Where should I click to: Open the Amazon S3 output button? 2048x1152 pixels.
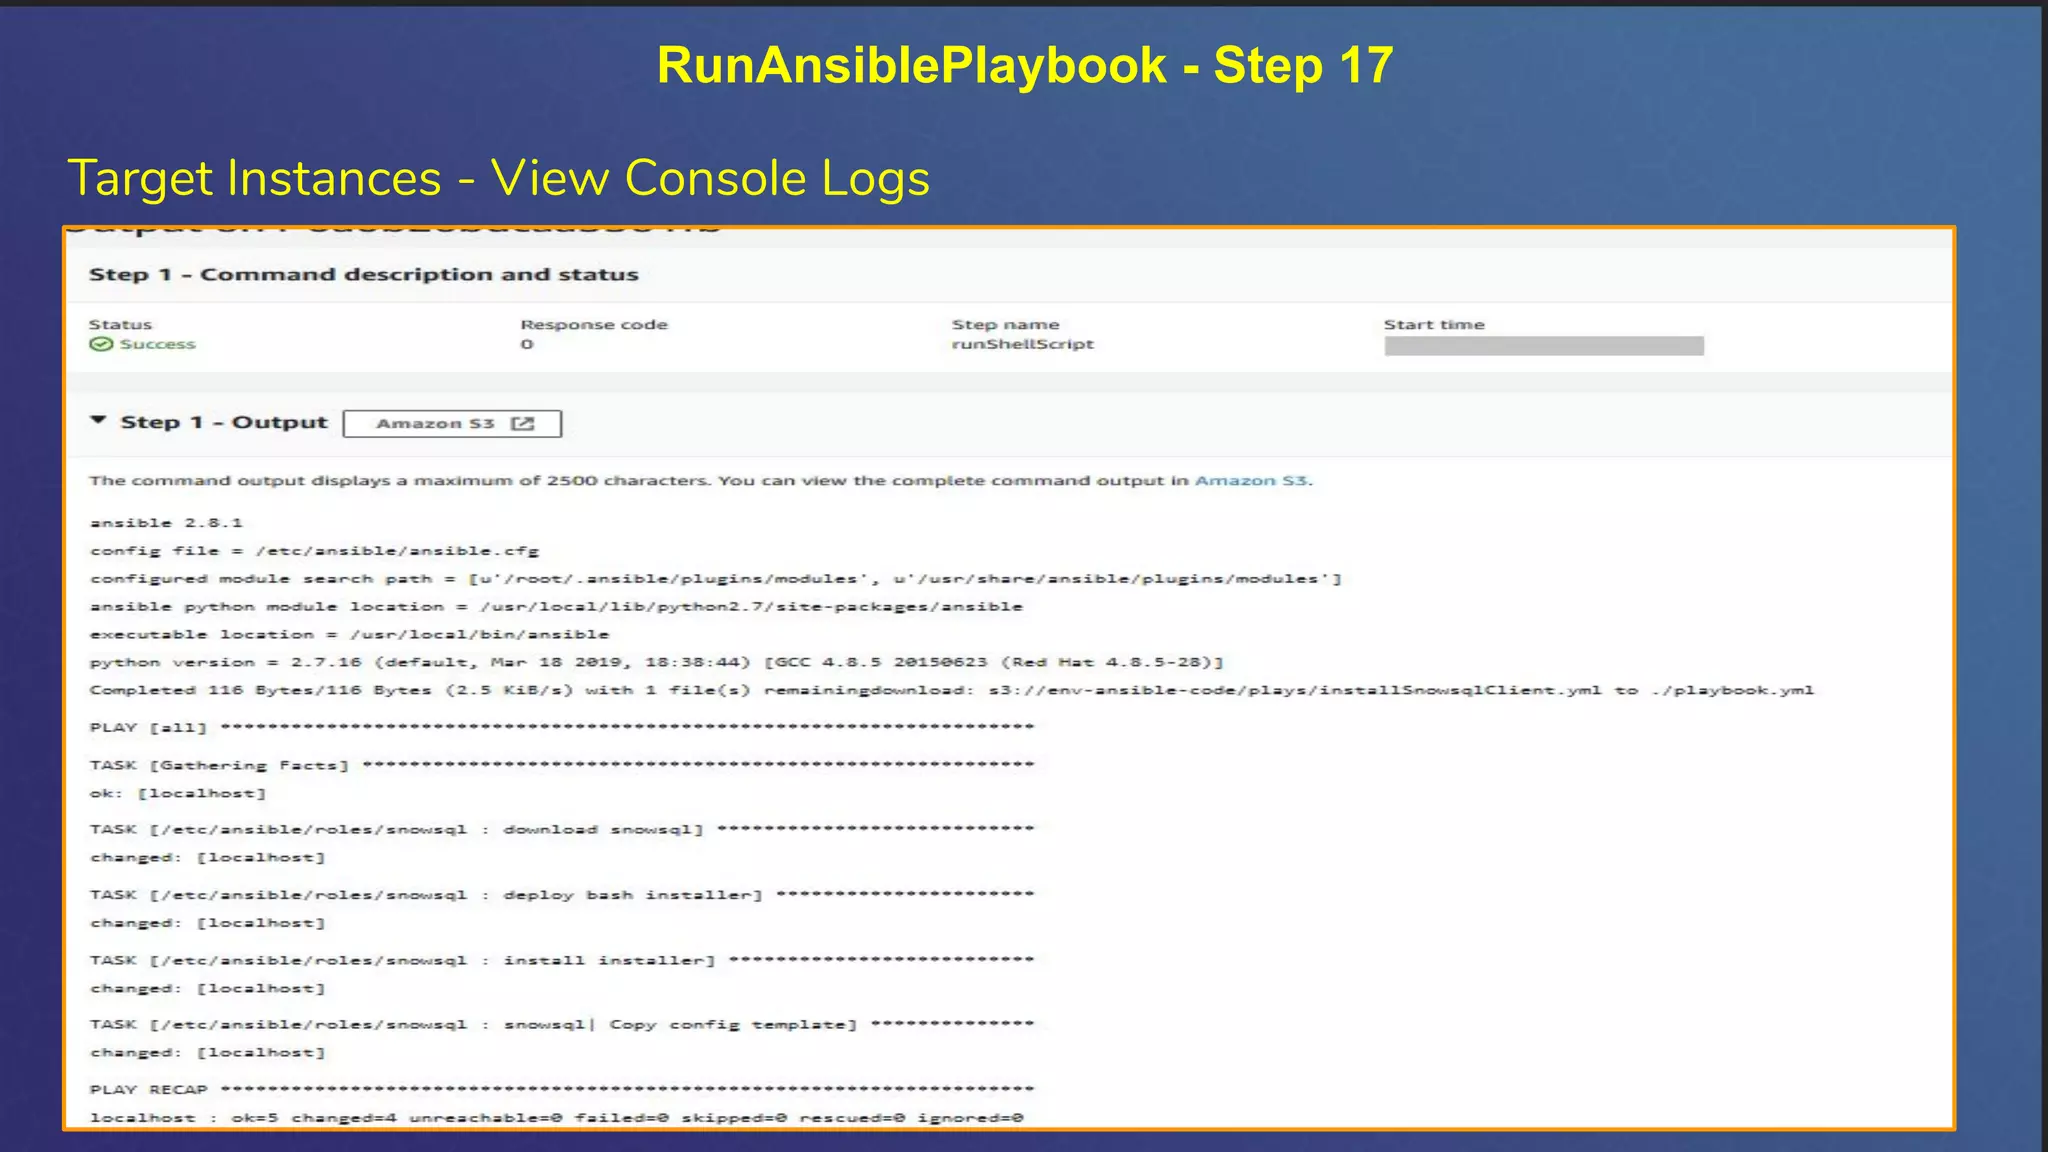[452, 424]
